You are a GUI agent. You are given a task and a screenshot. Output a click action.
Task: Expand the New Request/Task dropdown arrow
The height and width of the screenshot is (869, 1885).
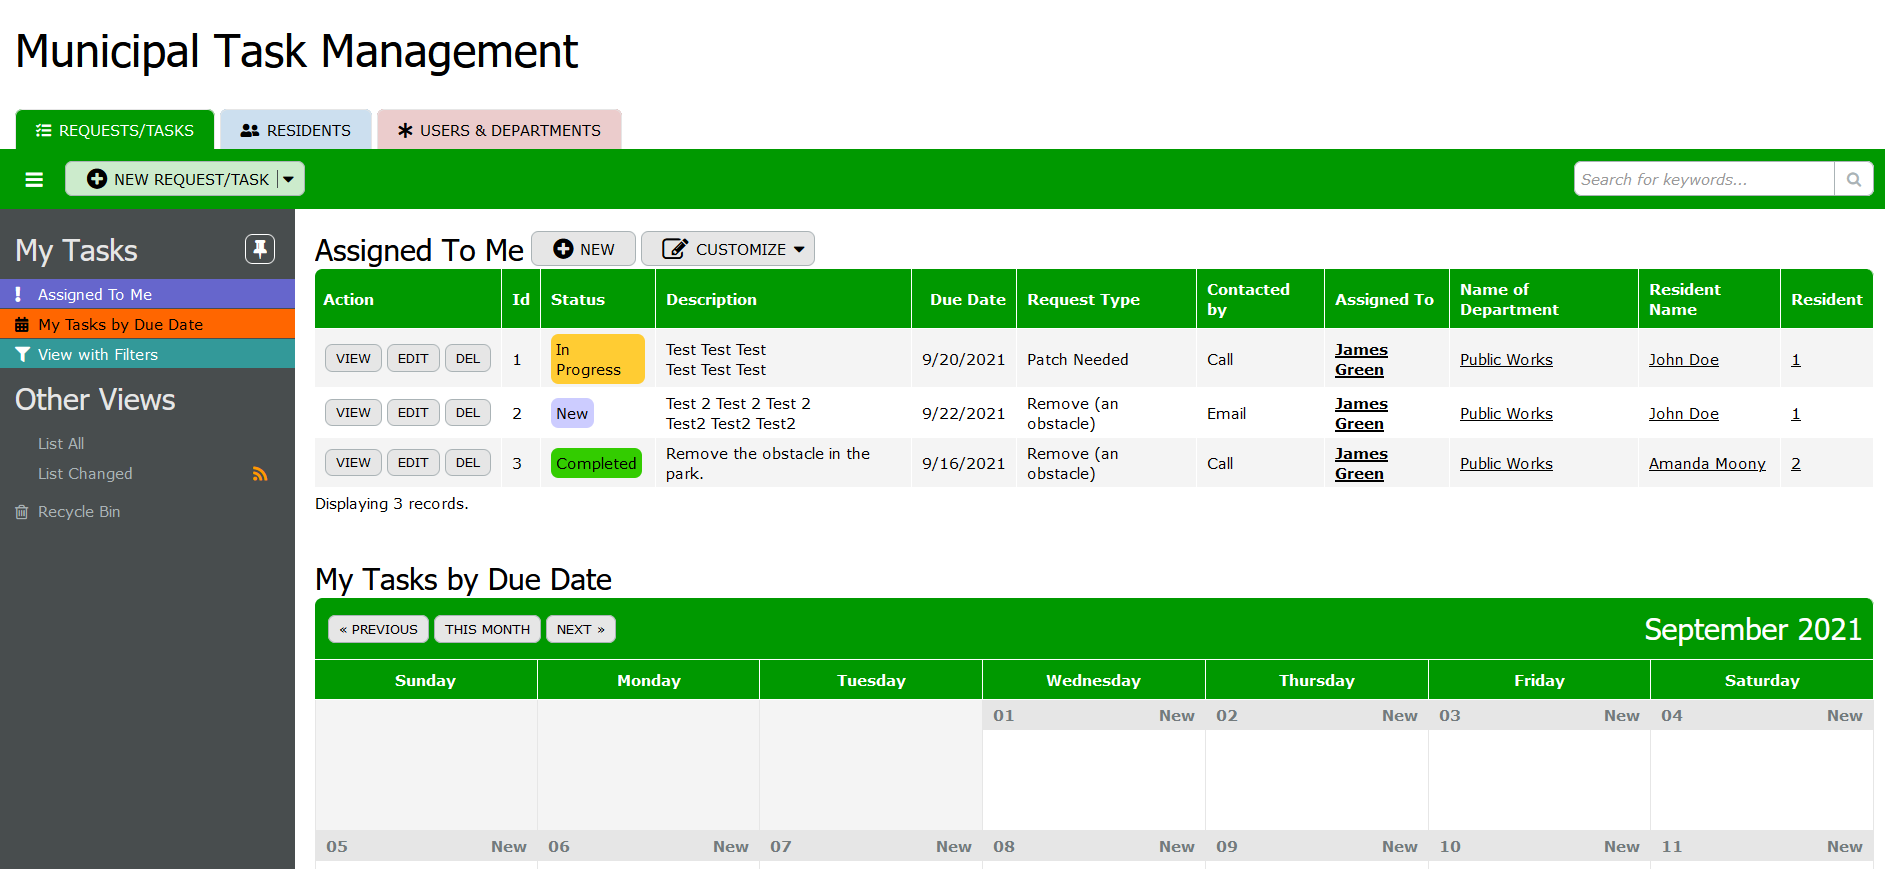click(289, 179)
